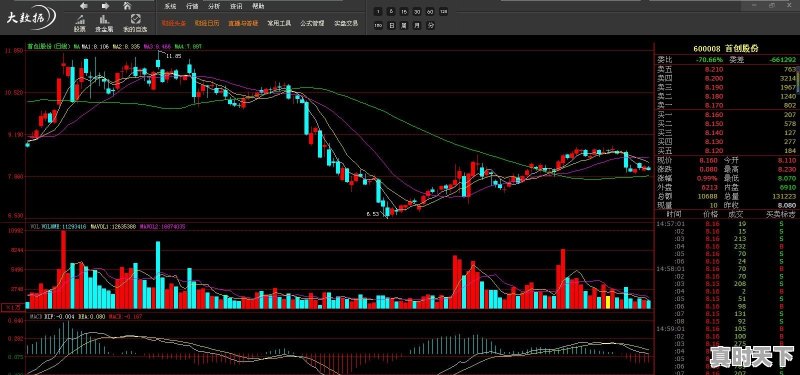
Task: Click the 委差 value -661292
Action: [x=783, y=60]
